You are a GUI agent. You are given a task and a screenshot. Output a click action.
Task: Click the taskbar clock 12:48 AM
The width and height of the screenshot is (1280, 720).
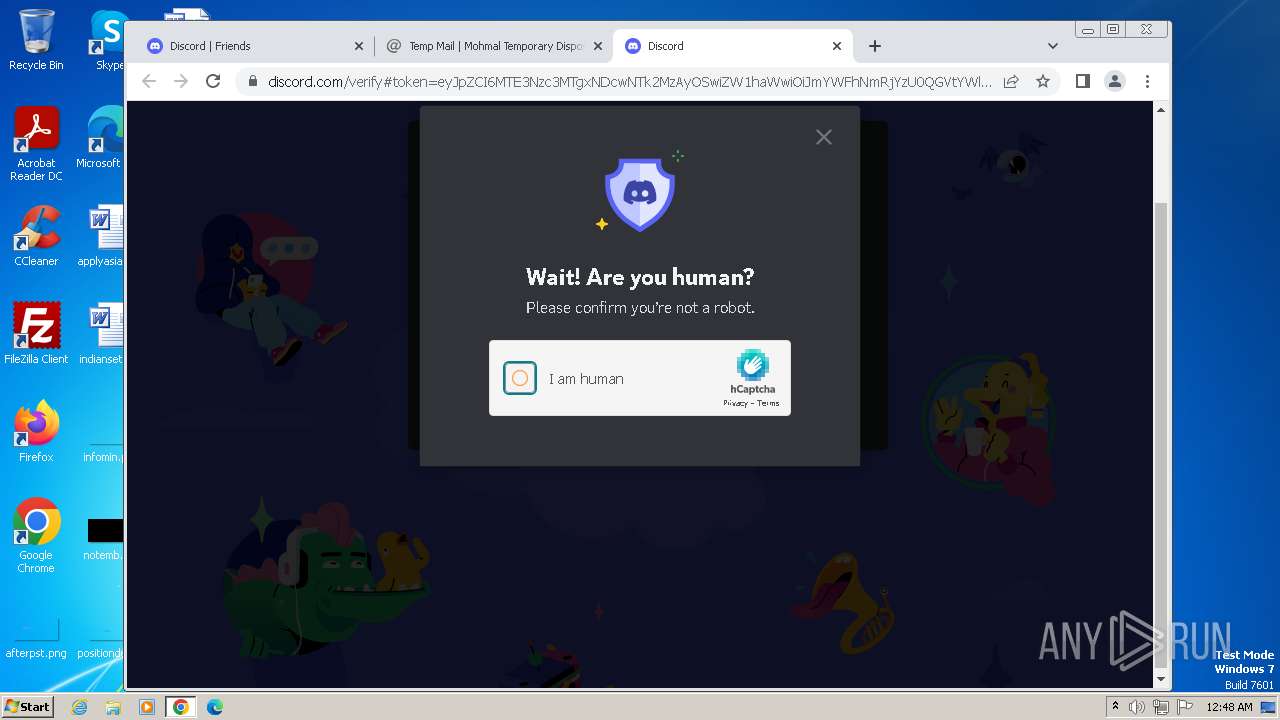pos(1229,707)
